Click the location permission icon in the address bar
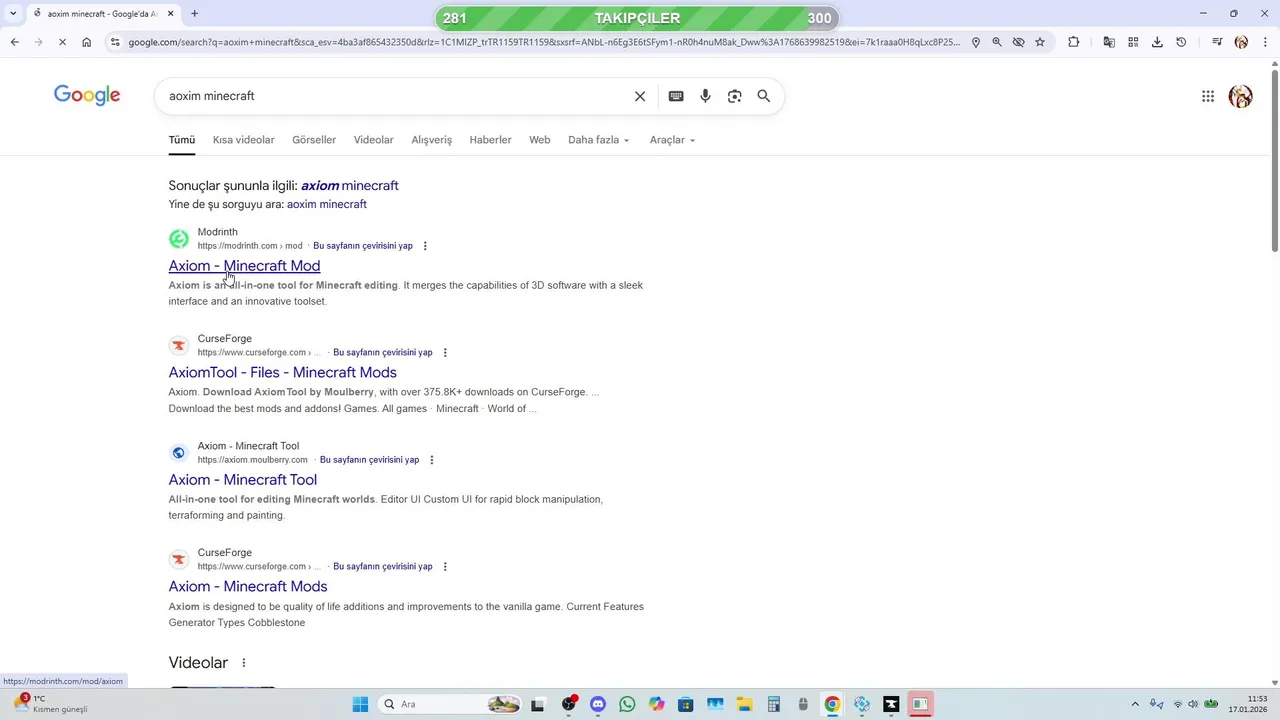Image resolution: width=1280 pixels, height=720 pixels. (975, 42)
